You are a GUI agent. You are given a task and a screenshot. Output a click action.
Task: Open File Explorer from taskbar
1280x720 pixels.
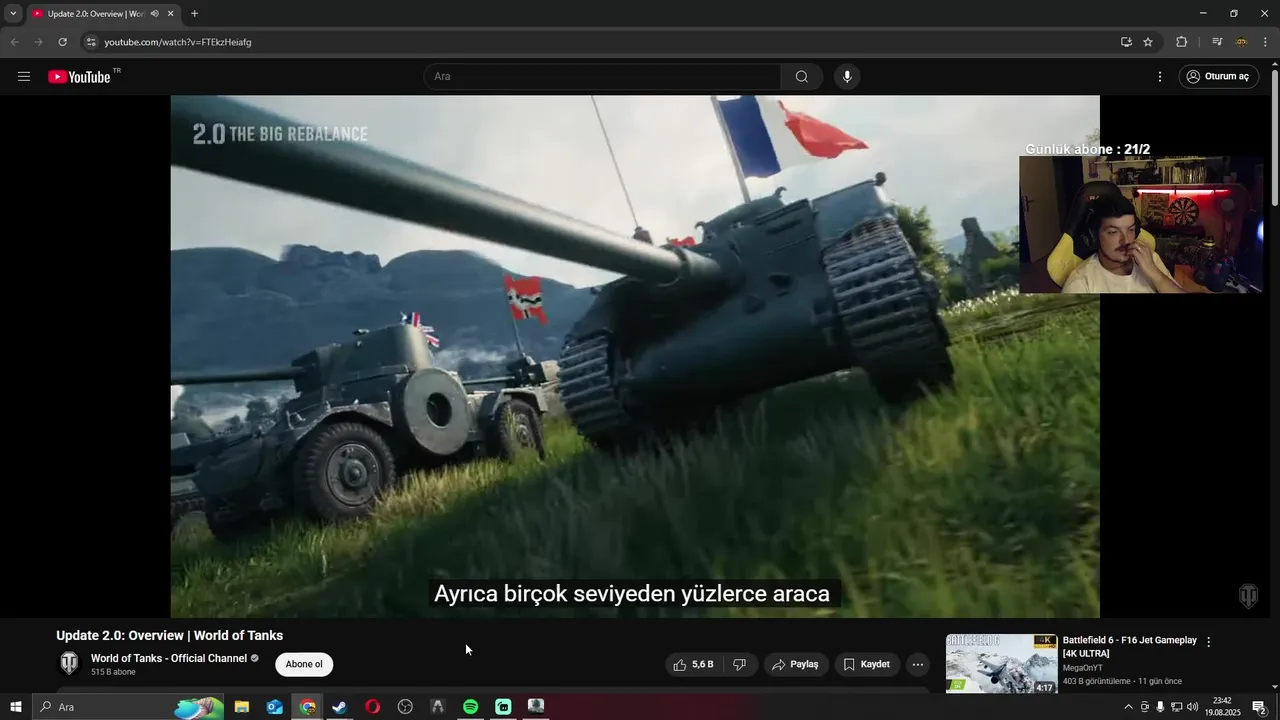tap(241, 707)
